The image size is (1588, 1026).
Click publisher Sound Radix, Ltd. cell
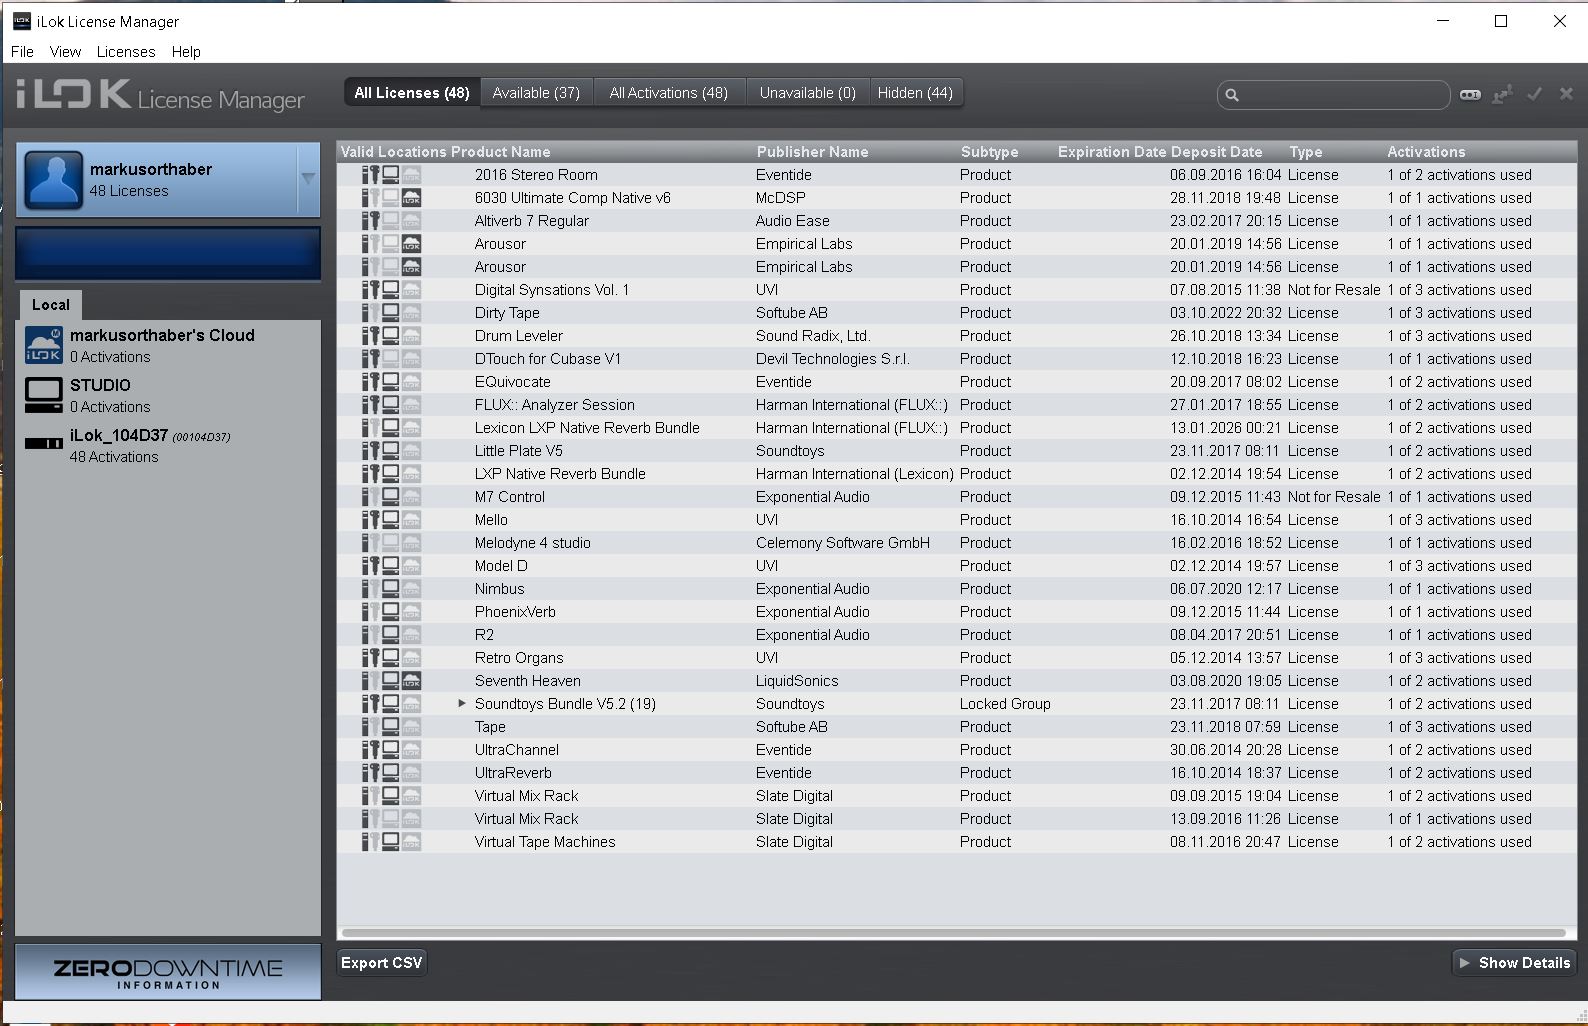coord(813,336)
